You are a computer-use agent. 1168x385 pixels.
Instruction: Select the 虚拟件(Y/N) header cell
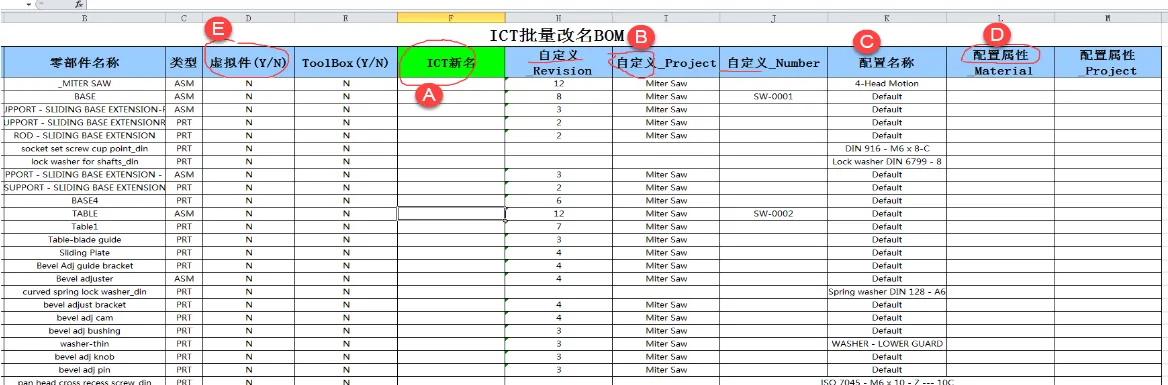(x=249, y=63)
